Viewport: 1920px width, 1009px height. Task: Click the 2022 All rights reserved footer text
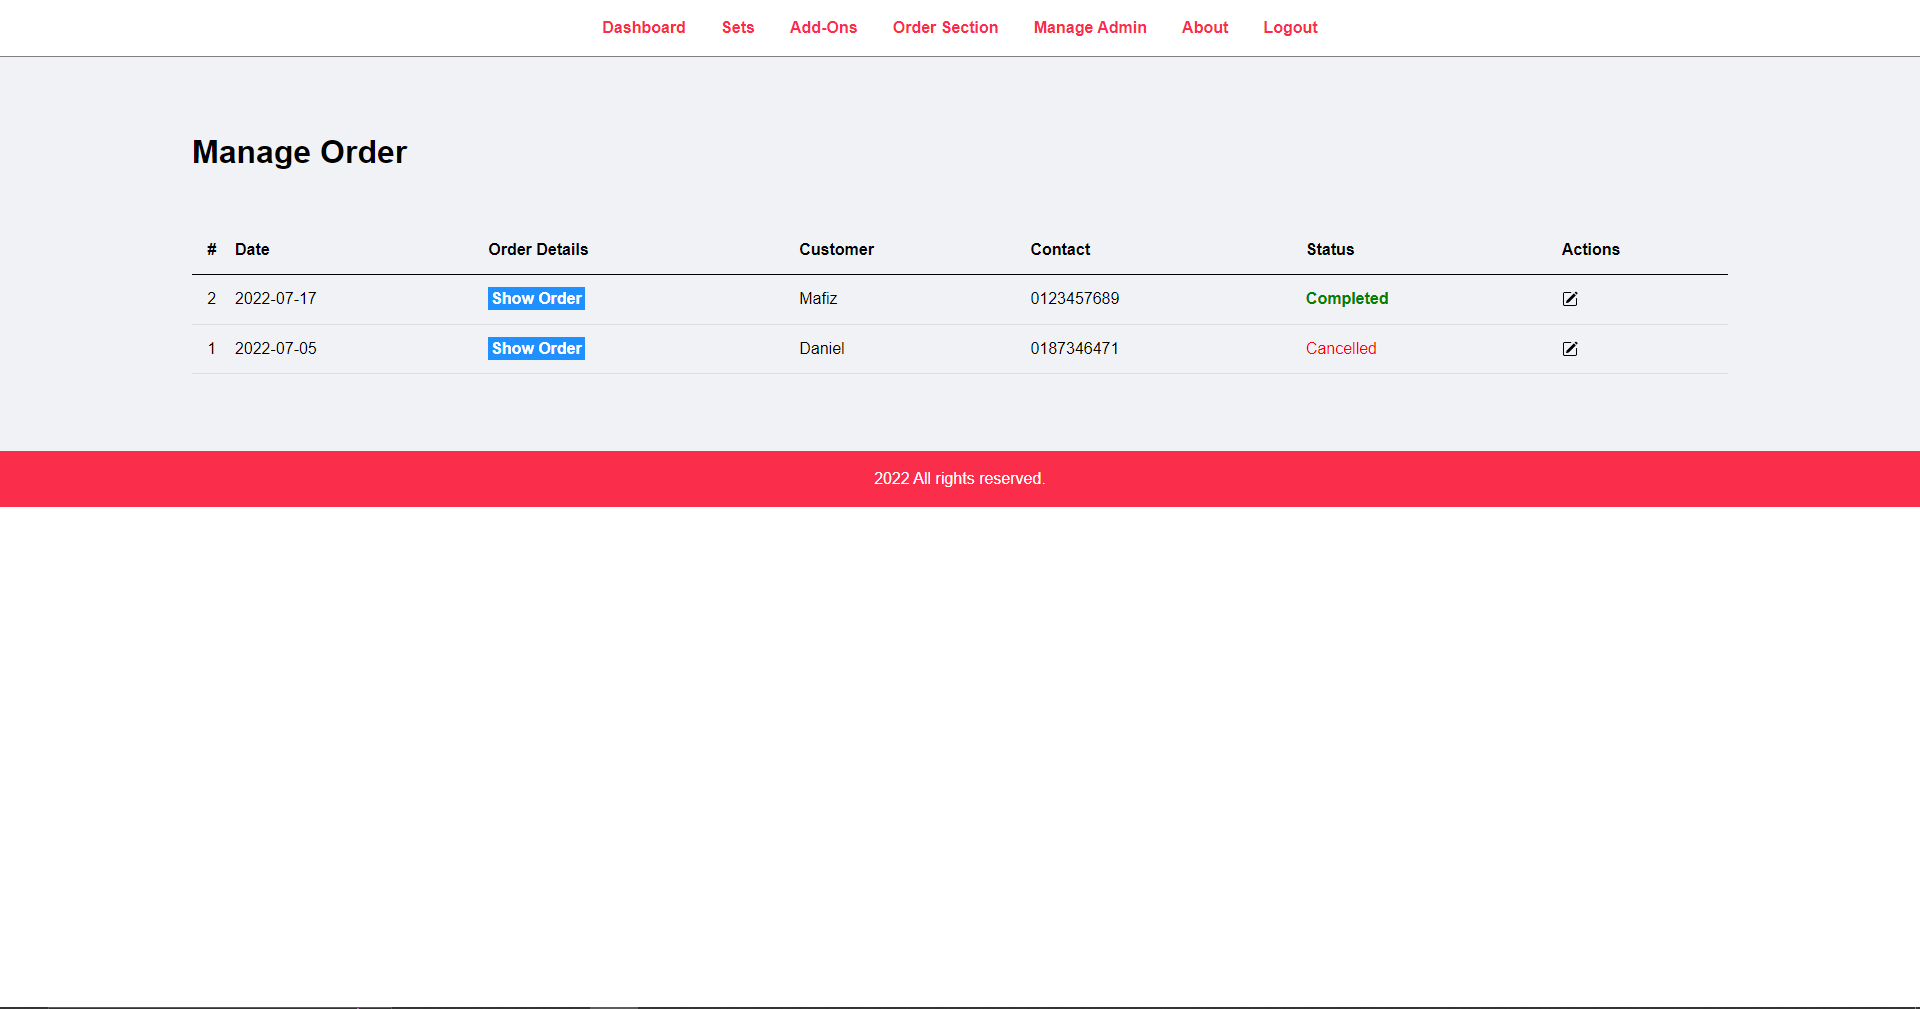[960, 479]
